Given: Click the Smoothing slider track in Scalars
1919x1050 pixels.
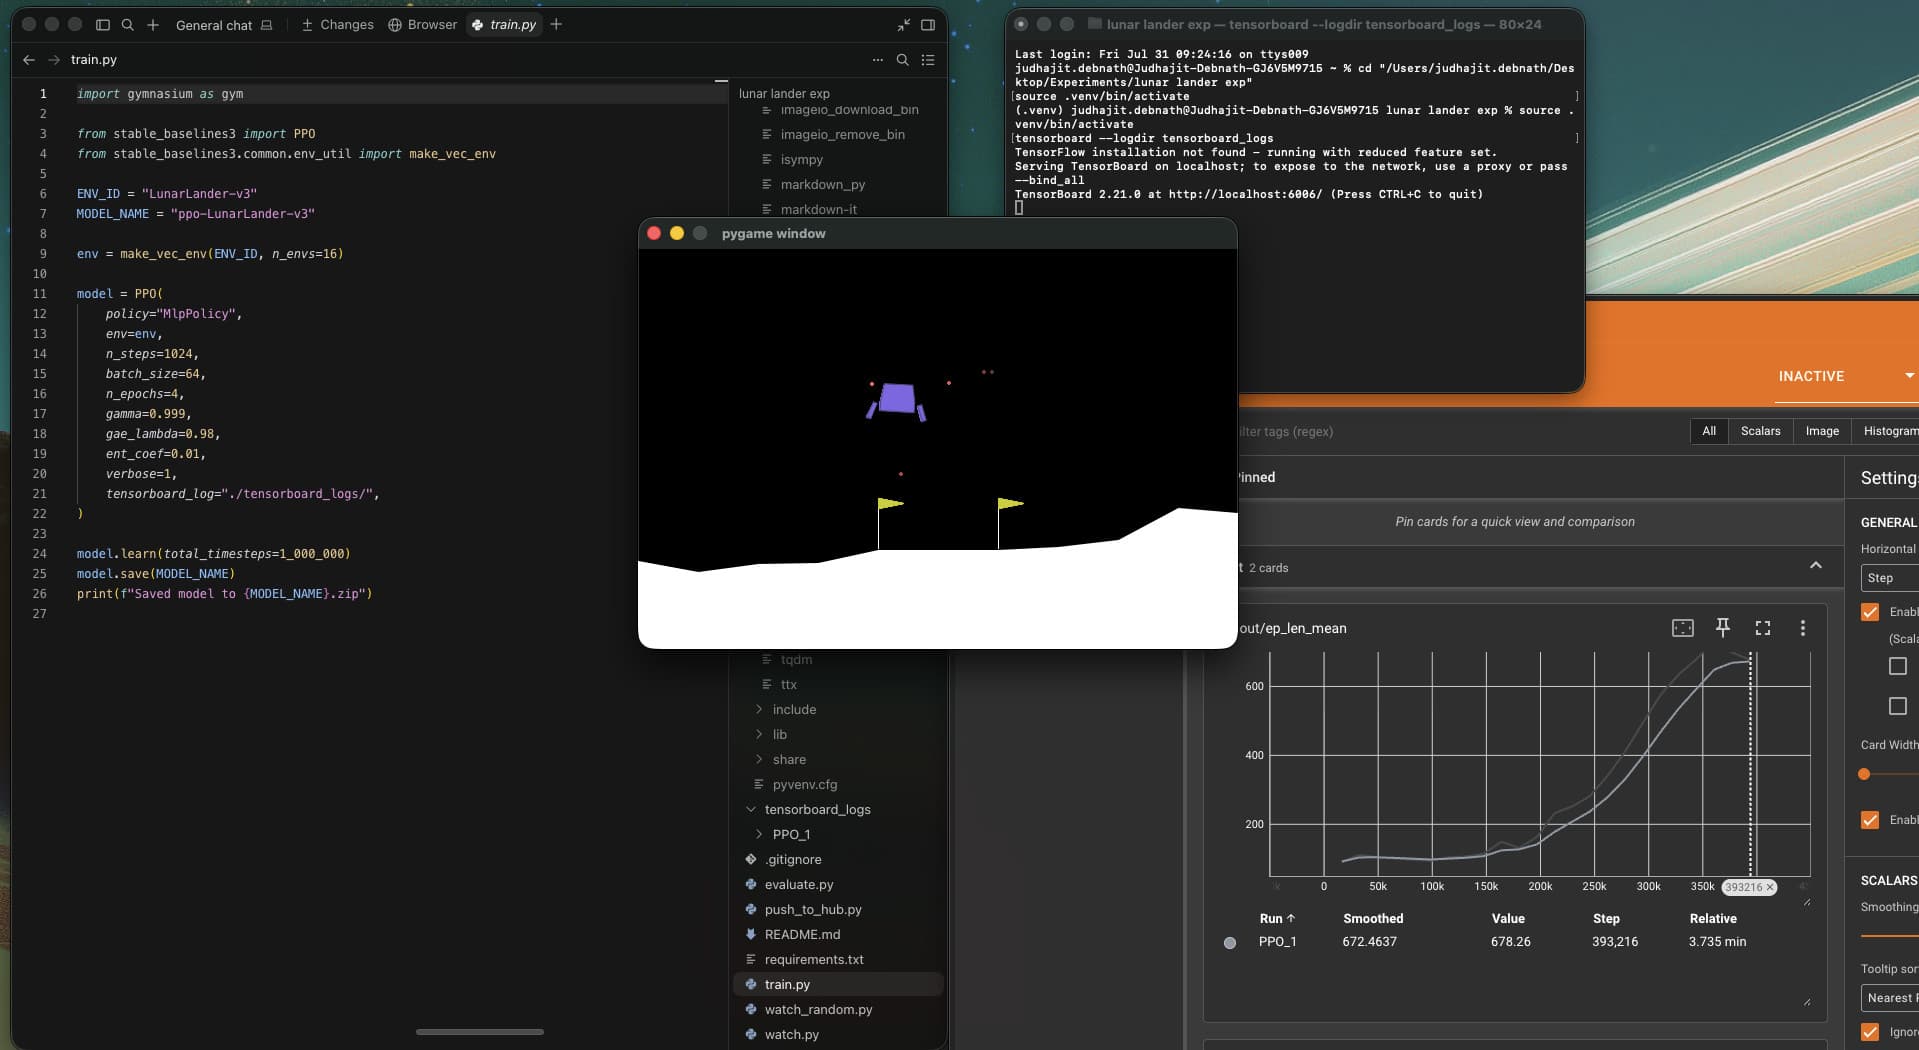Looking at the screenshot, I should click(x=1890, y=936).
